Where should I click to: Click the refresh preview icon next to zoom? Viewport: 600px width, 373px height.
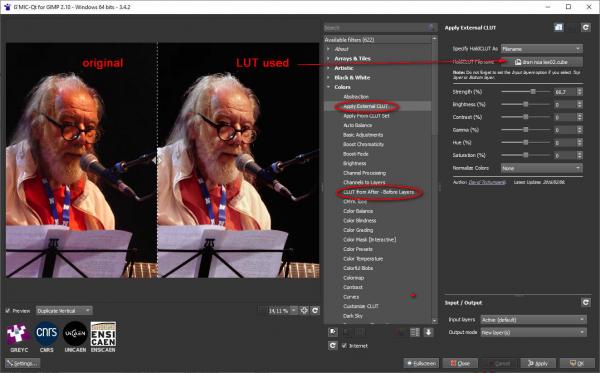click(315, 311)
